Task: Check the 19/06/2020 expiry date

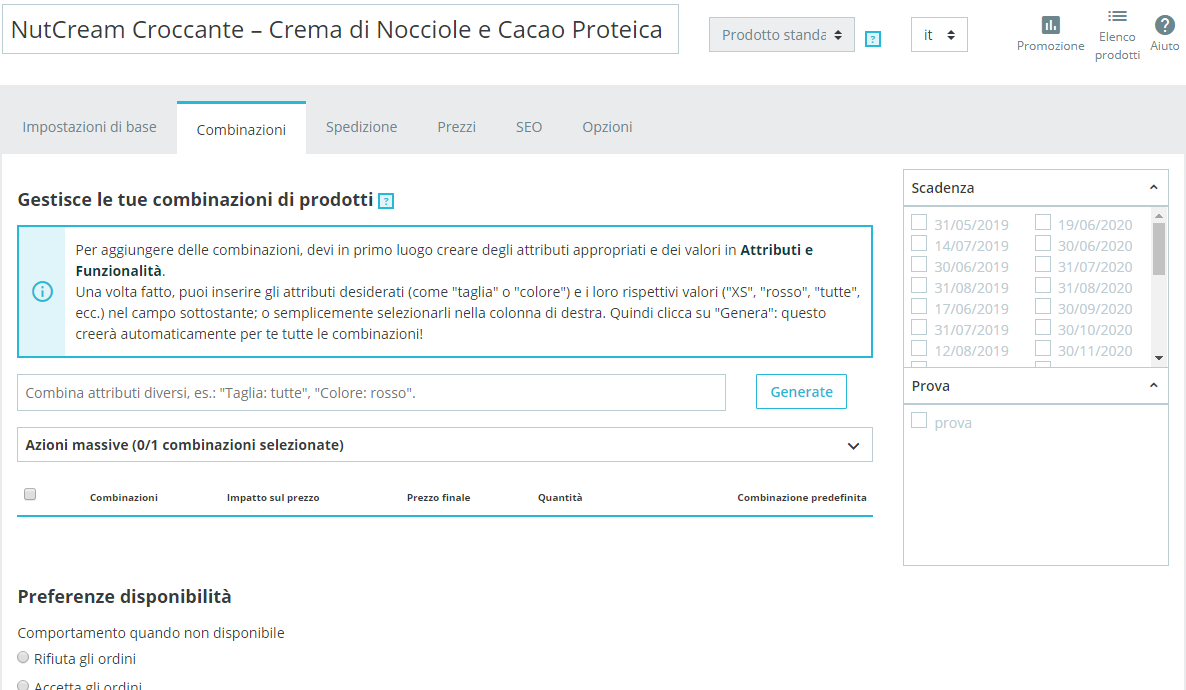Action: coord(1043,222)
